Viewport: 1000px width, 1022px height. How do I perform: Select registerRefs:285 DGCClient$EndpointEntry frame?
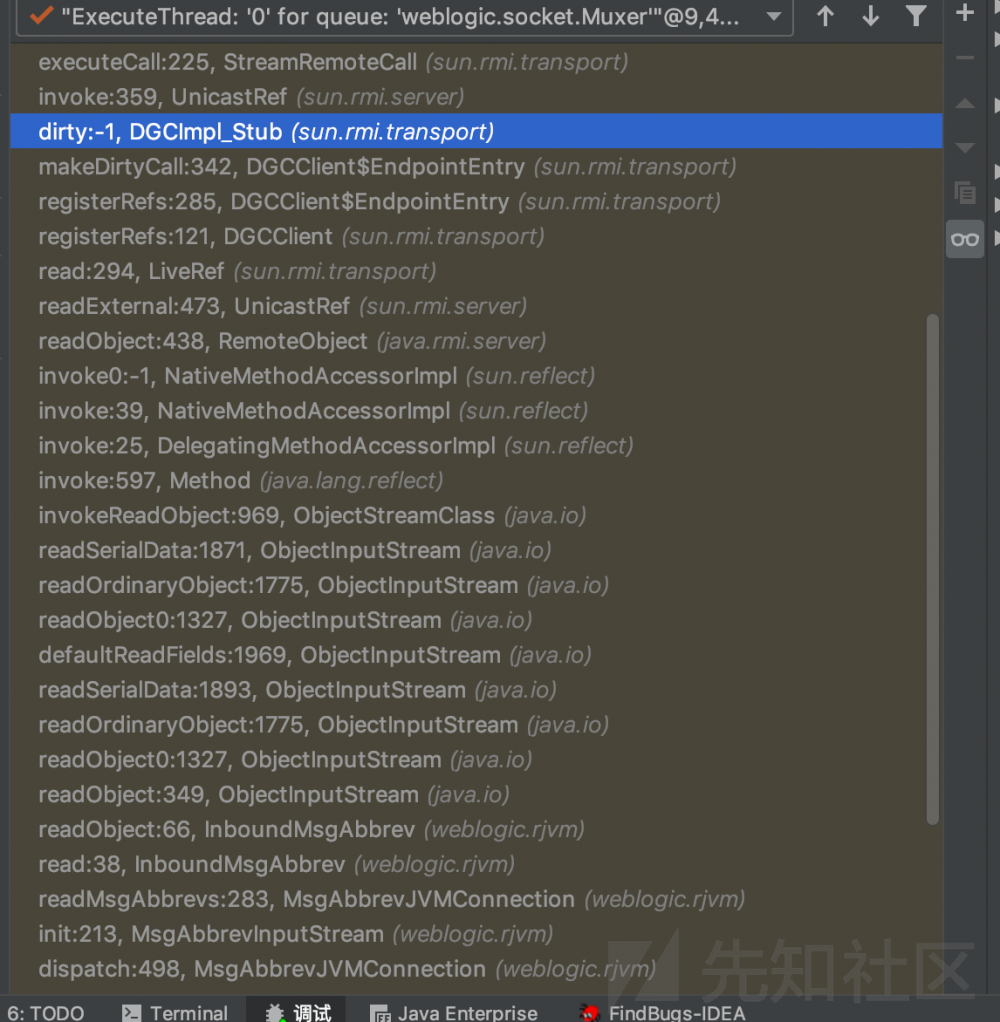(477, 201)
